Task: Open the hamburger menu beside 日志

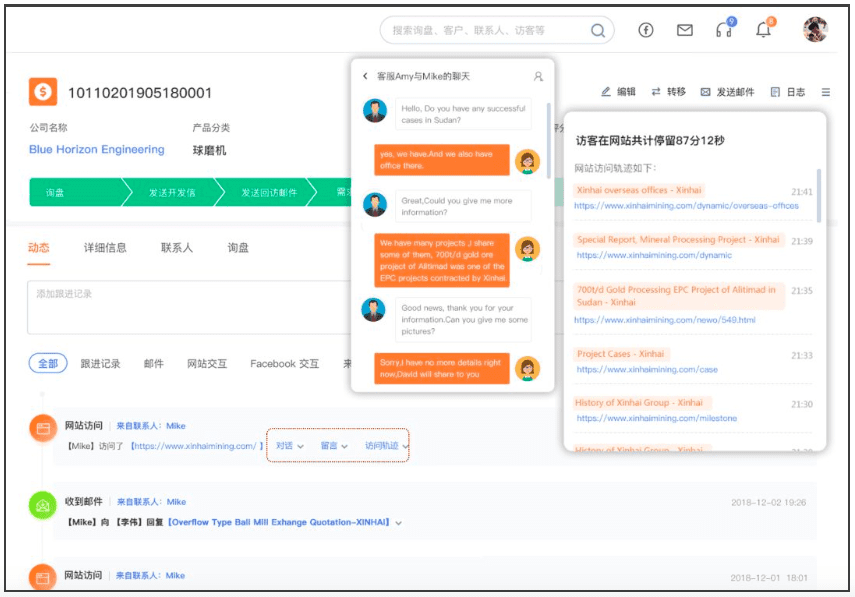Action: [x=826, y=92]
